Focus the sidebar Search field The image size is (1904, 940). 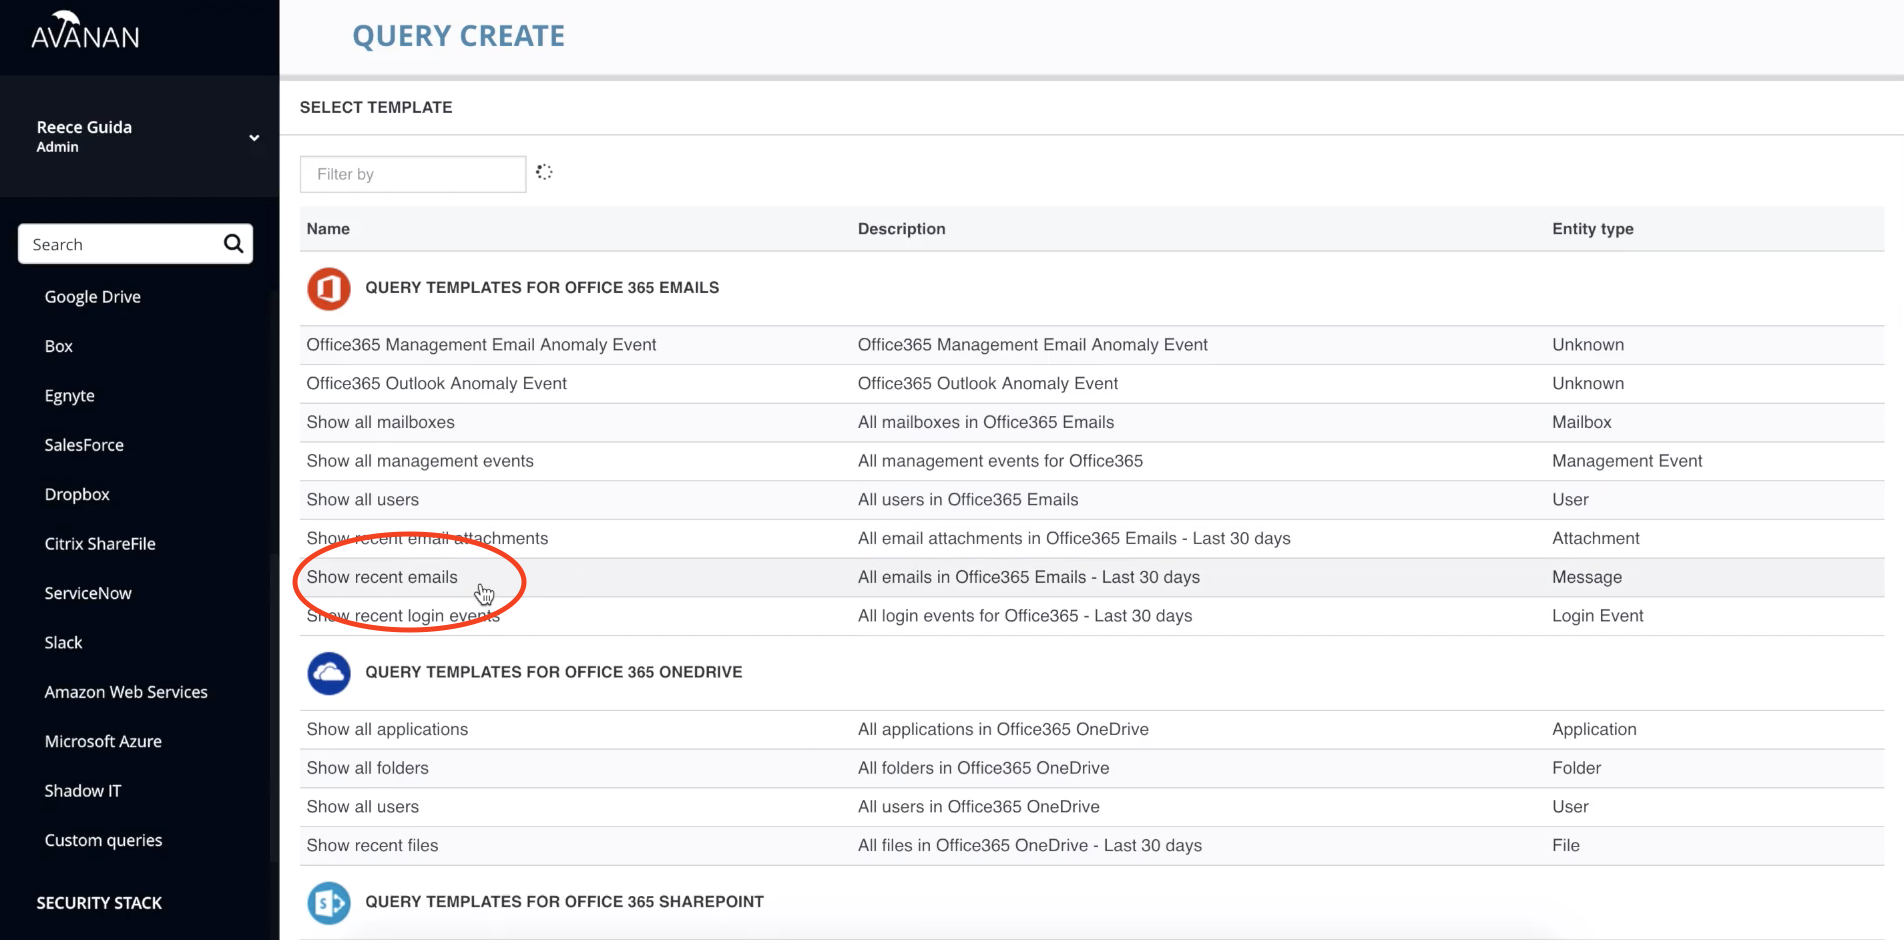click(x=135, y=244)
